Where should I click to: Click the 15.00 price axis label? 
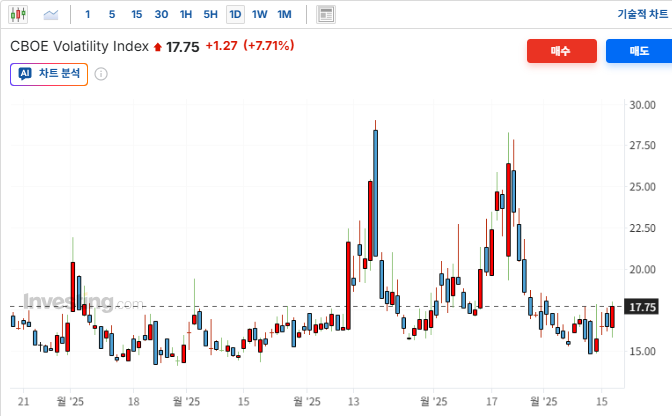(642, 351)
